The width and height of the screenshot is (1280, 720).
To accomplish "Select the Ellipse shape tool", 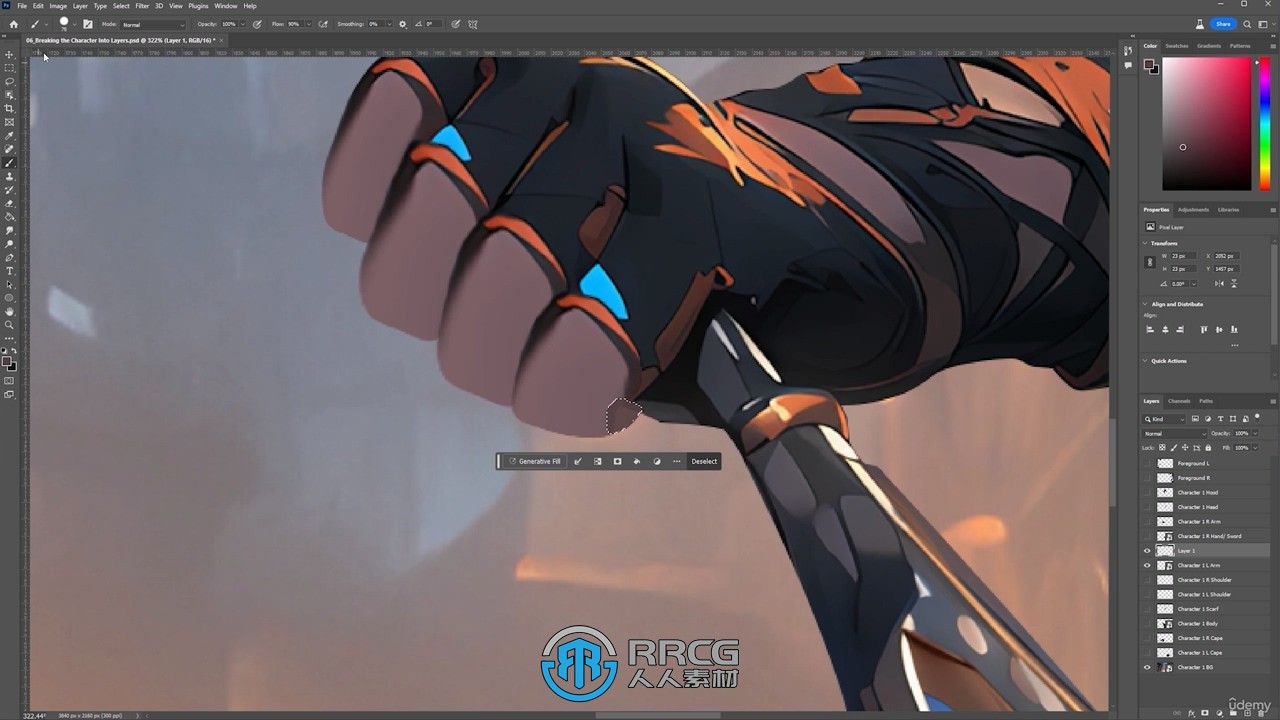I will [x=10, y=297].
